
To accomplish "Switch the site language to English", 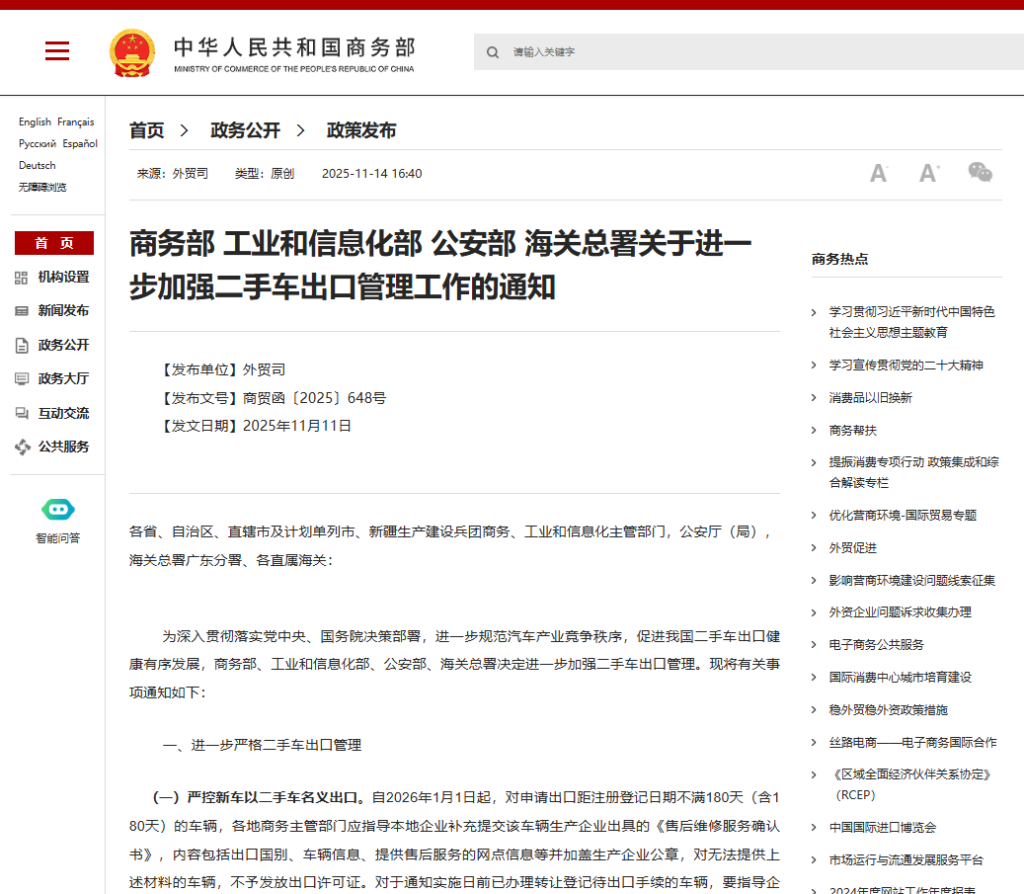I will (35, 122).
